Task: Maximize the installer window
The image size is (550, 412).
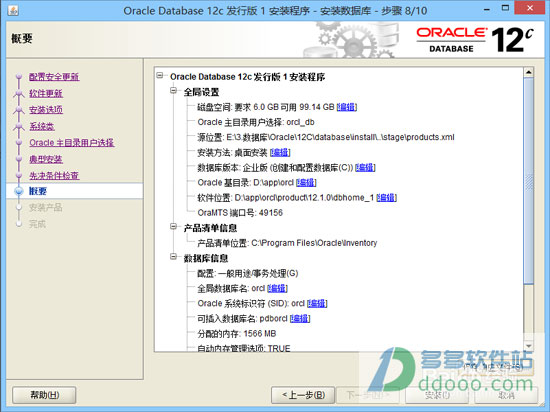Action: point(505,8)
